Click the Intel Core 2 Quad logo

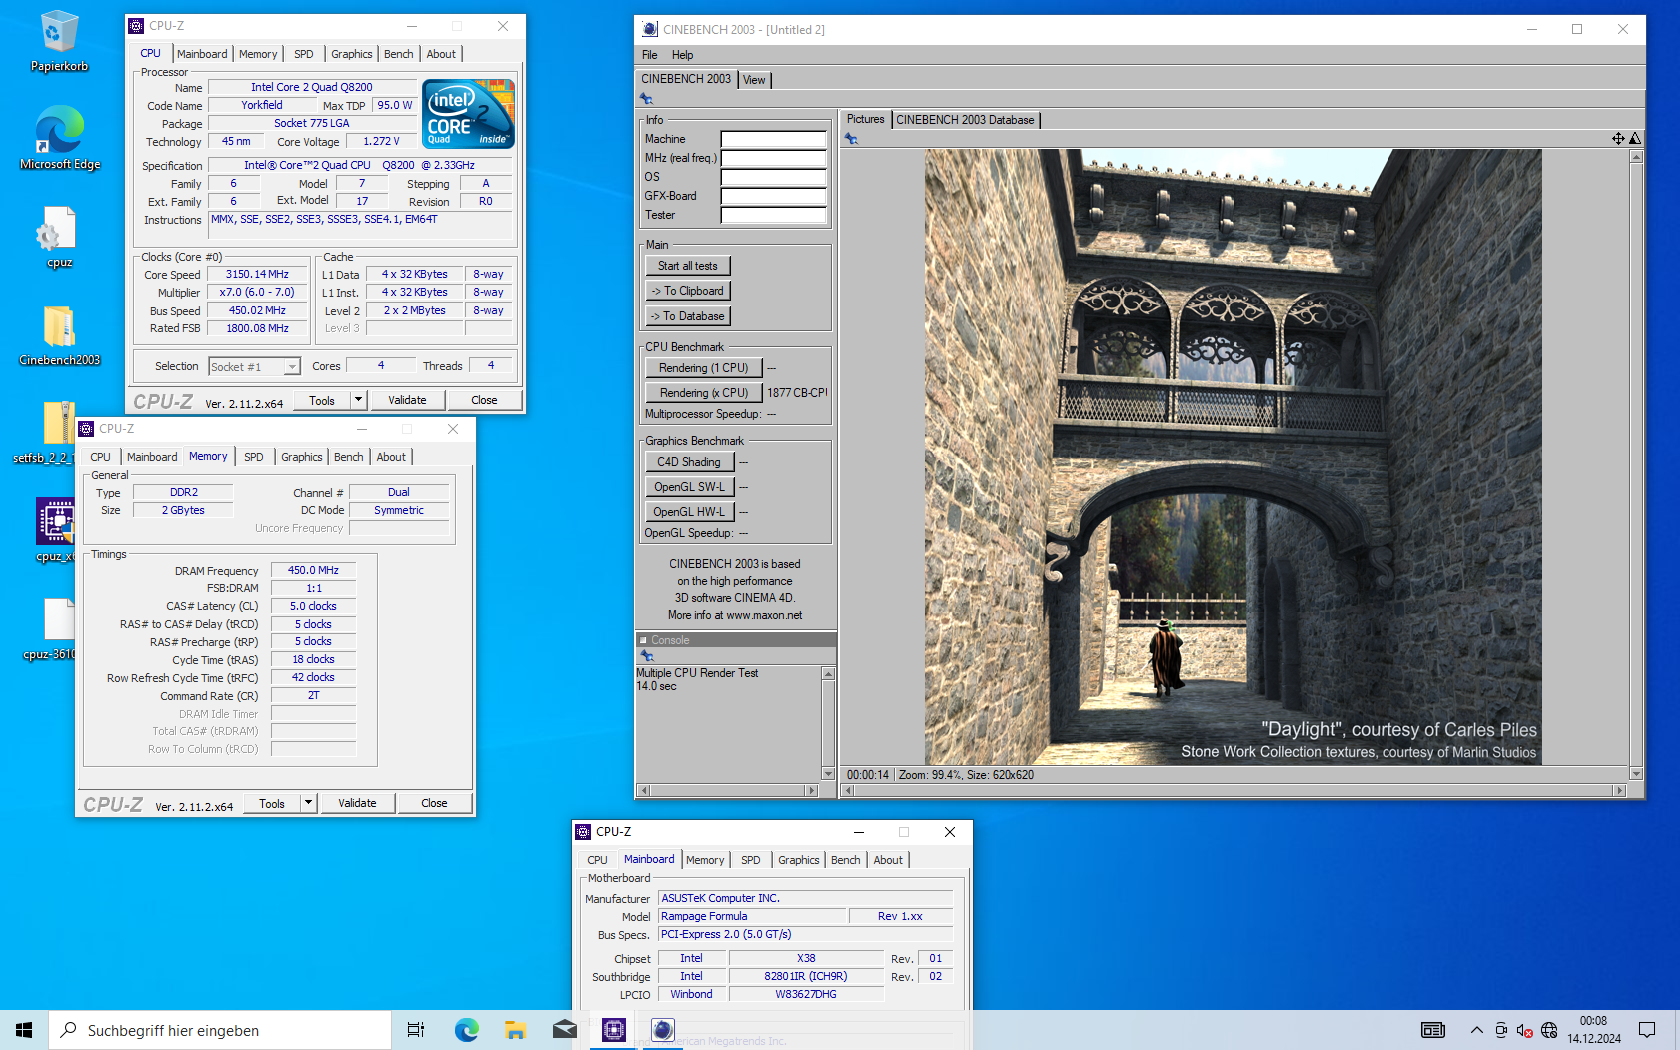click(468, 114)
